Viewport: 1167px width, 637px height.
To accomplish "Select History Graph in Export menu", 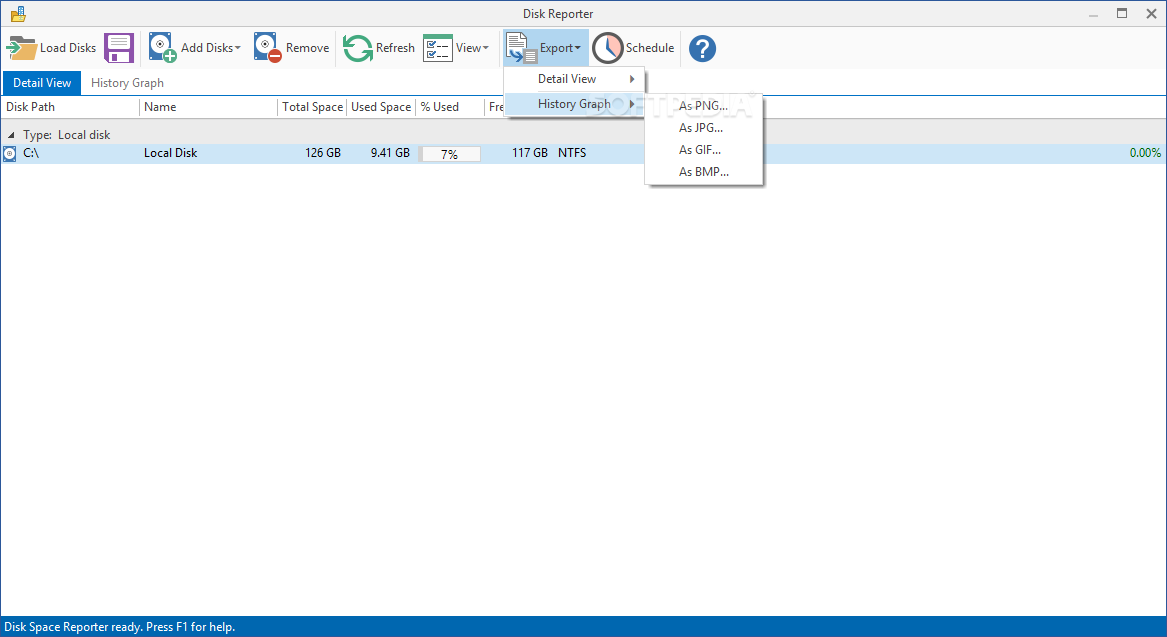I will (x=575, y=104).
